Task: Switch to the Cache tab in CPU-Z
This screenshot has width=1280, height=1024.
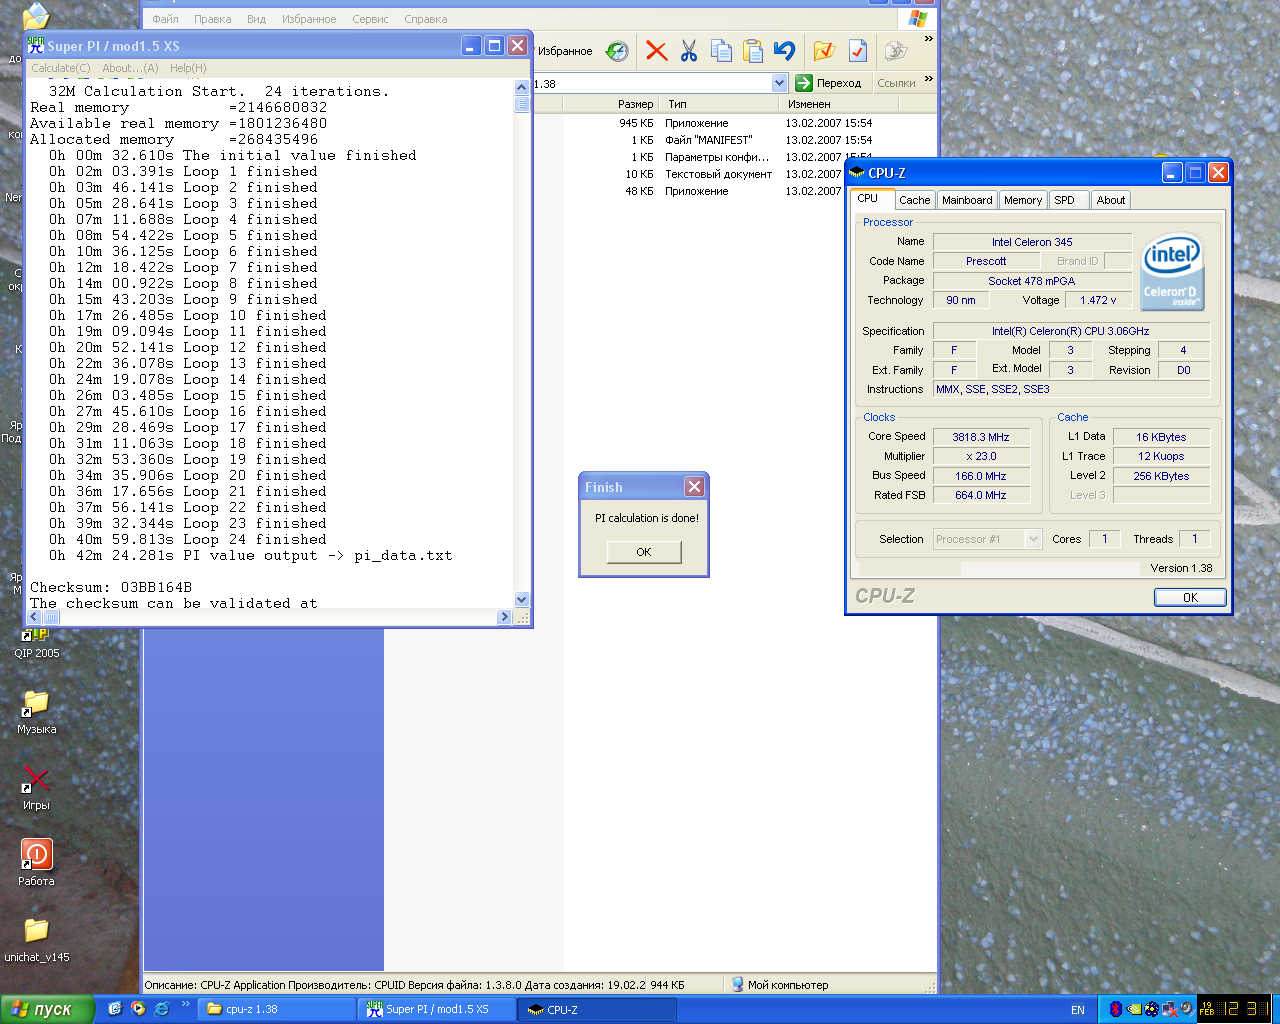Action: point(914,200)
